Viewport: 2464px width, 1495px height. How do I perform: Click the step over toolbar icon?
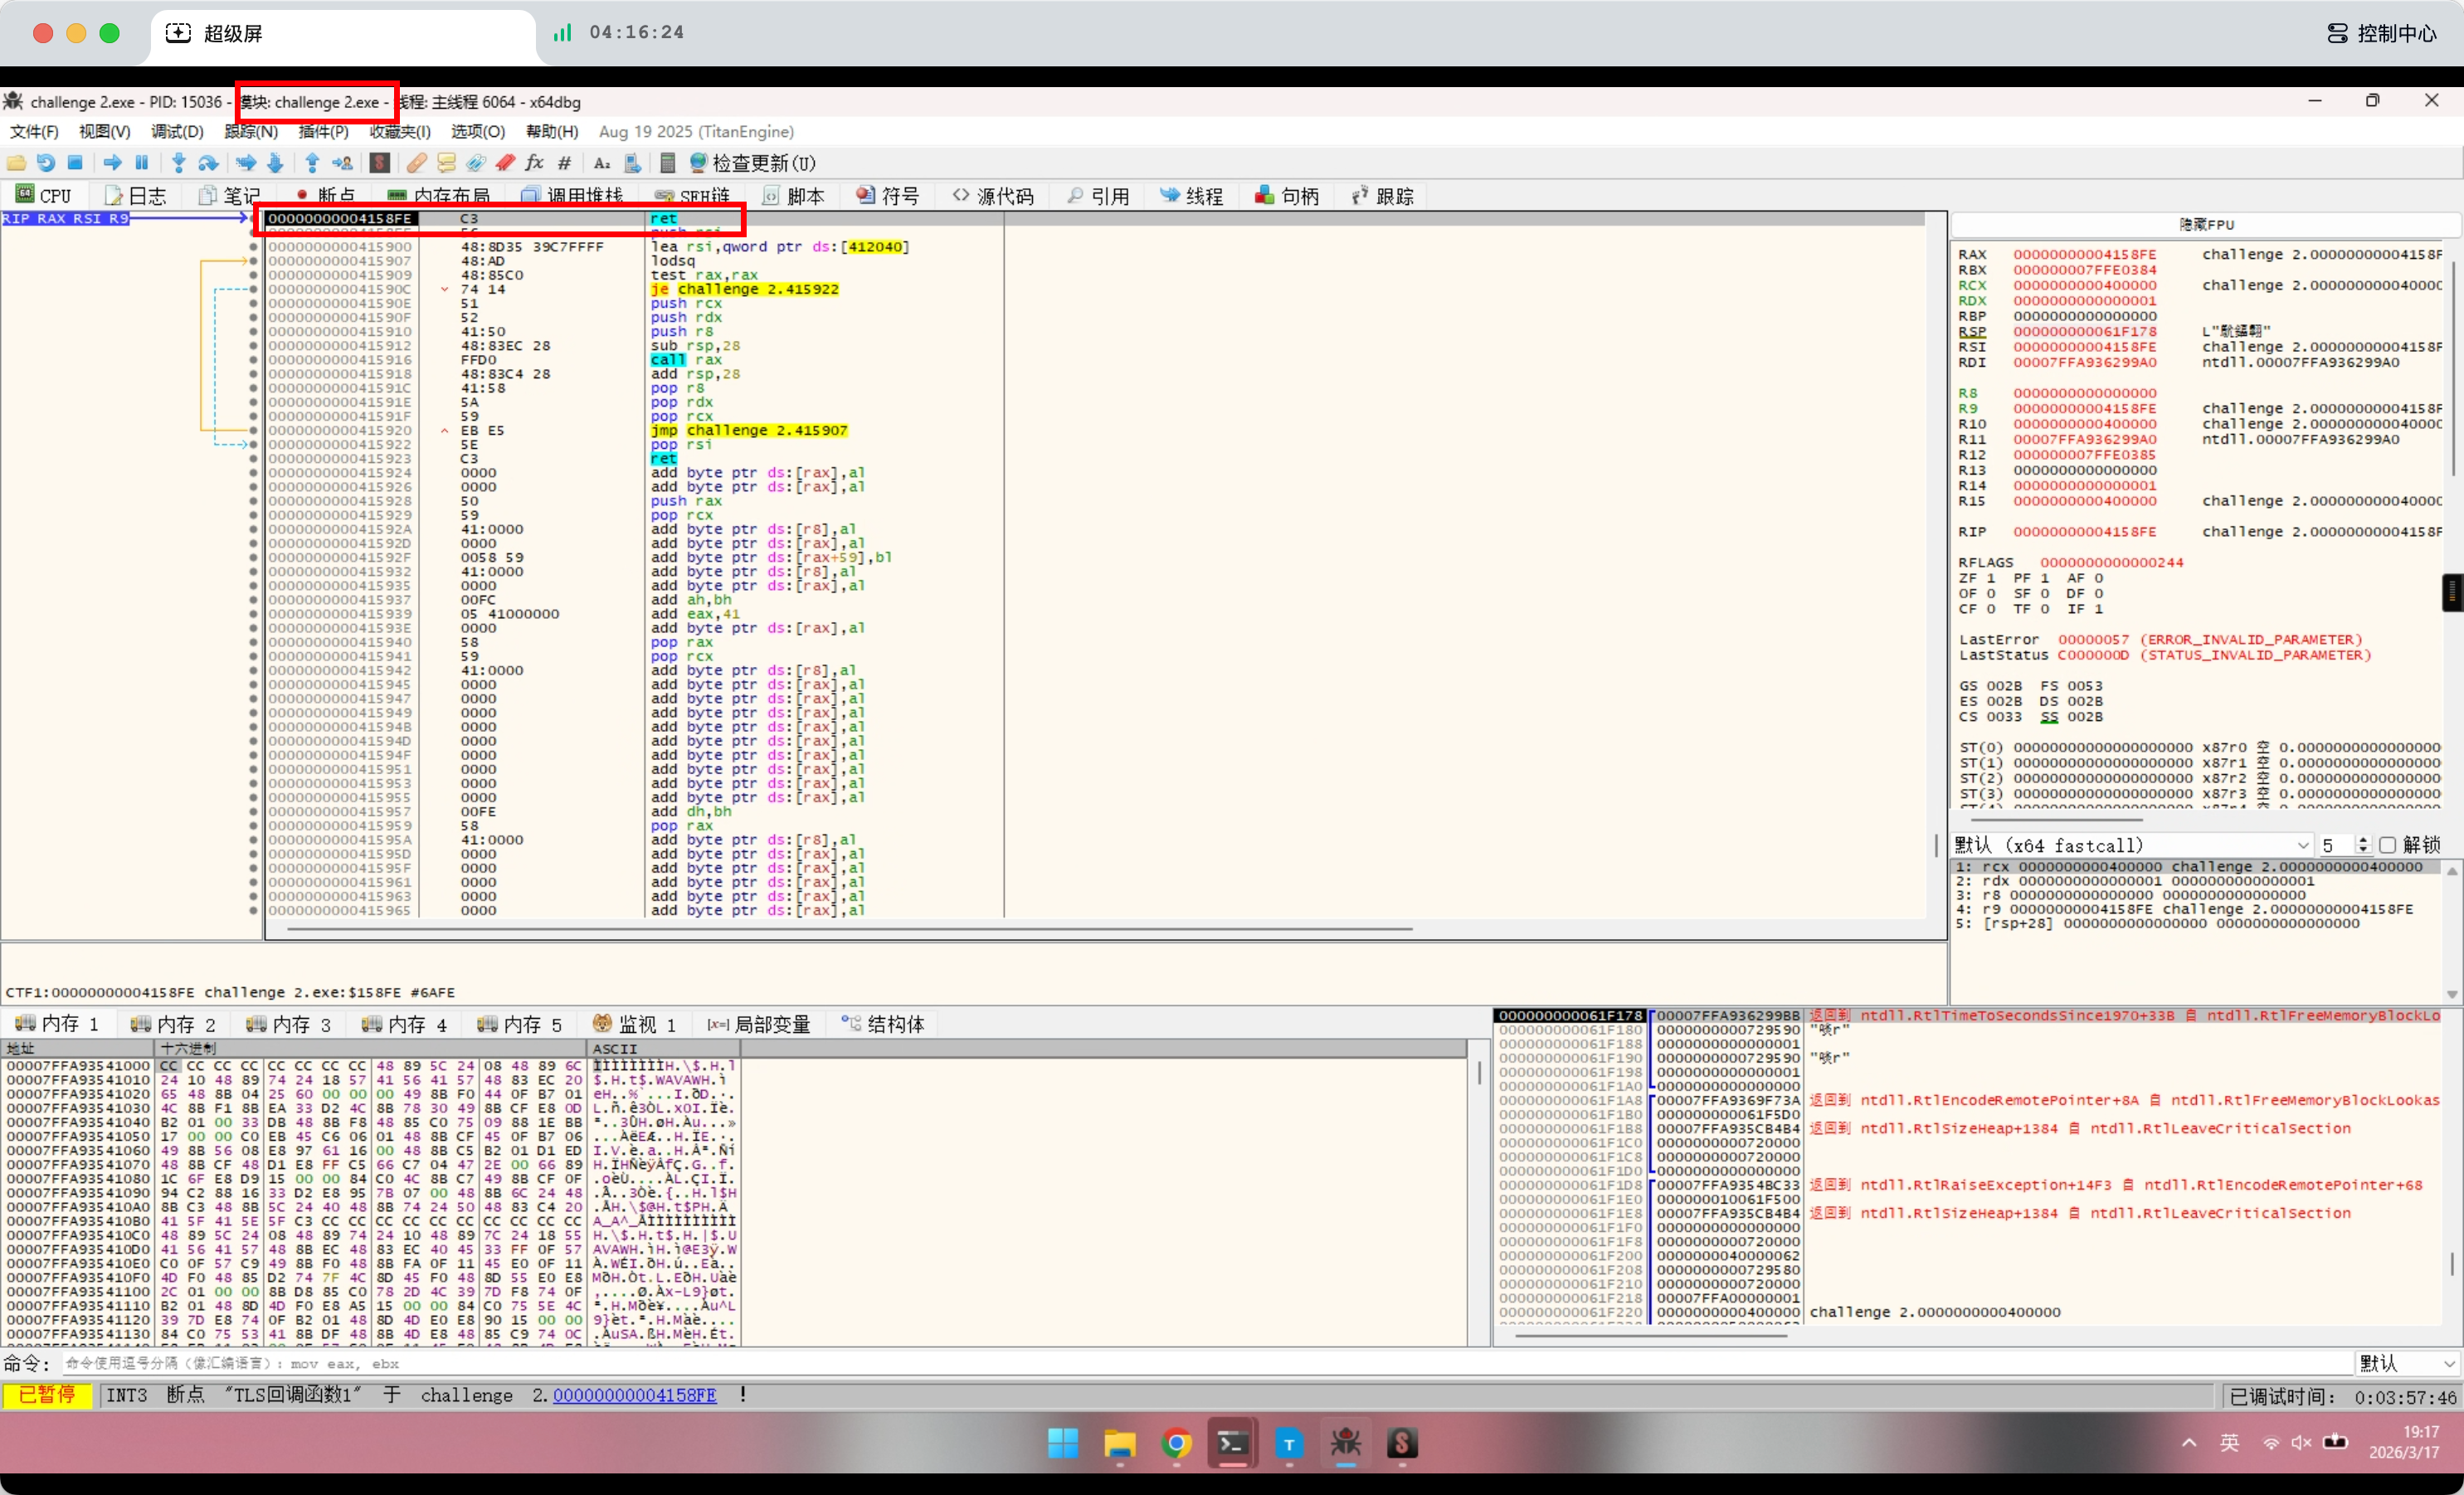tap(208, 163)
